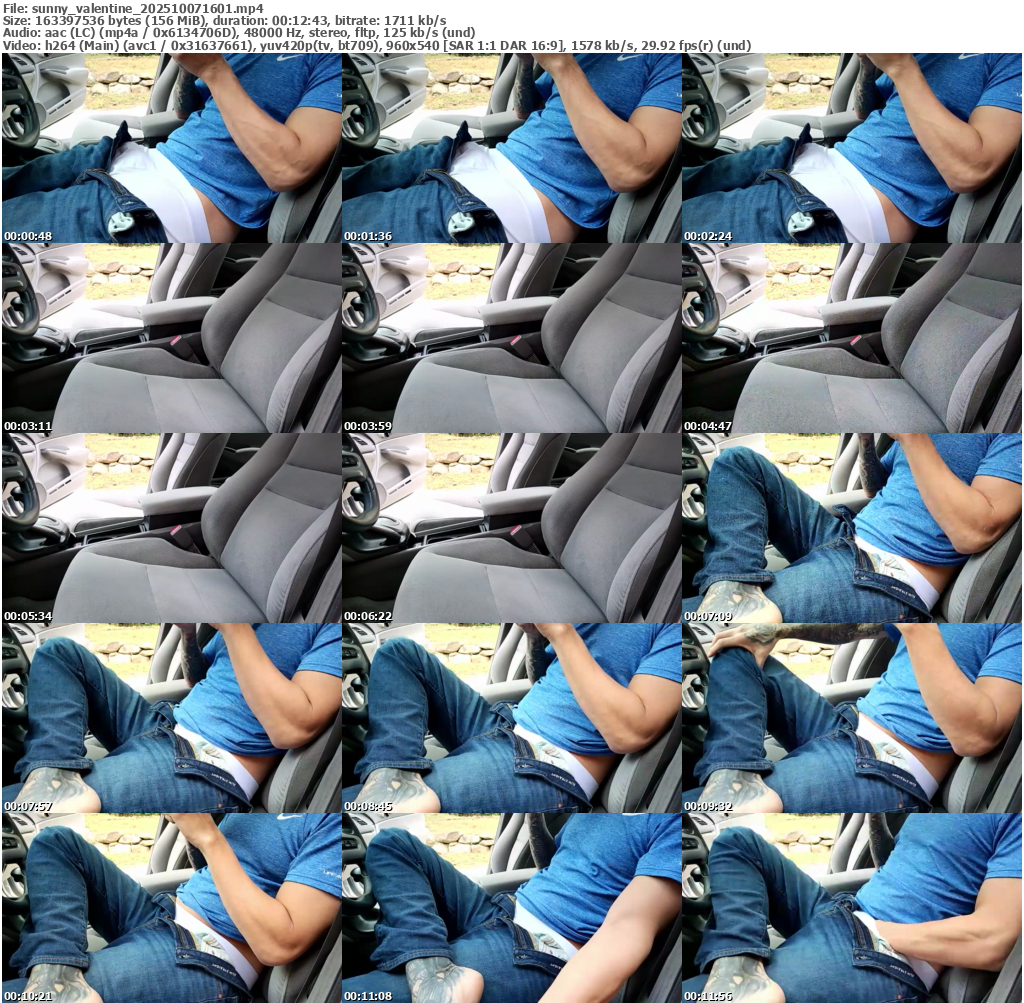Click the Video h264 info line
This screenshot has height=1003, width=1024.
[x=377, y=45]
